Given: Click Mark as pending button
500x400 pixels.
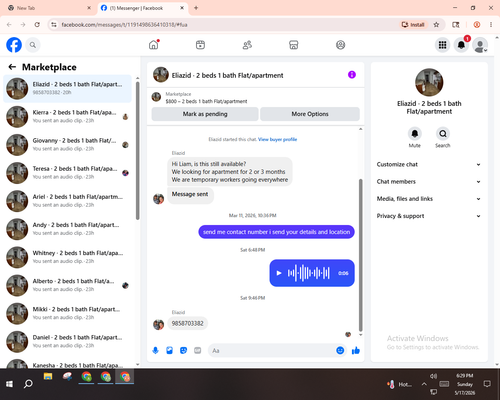Looking at the screenshot, I should [205, 114].
